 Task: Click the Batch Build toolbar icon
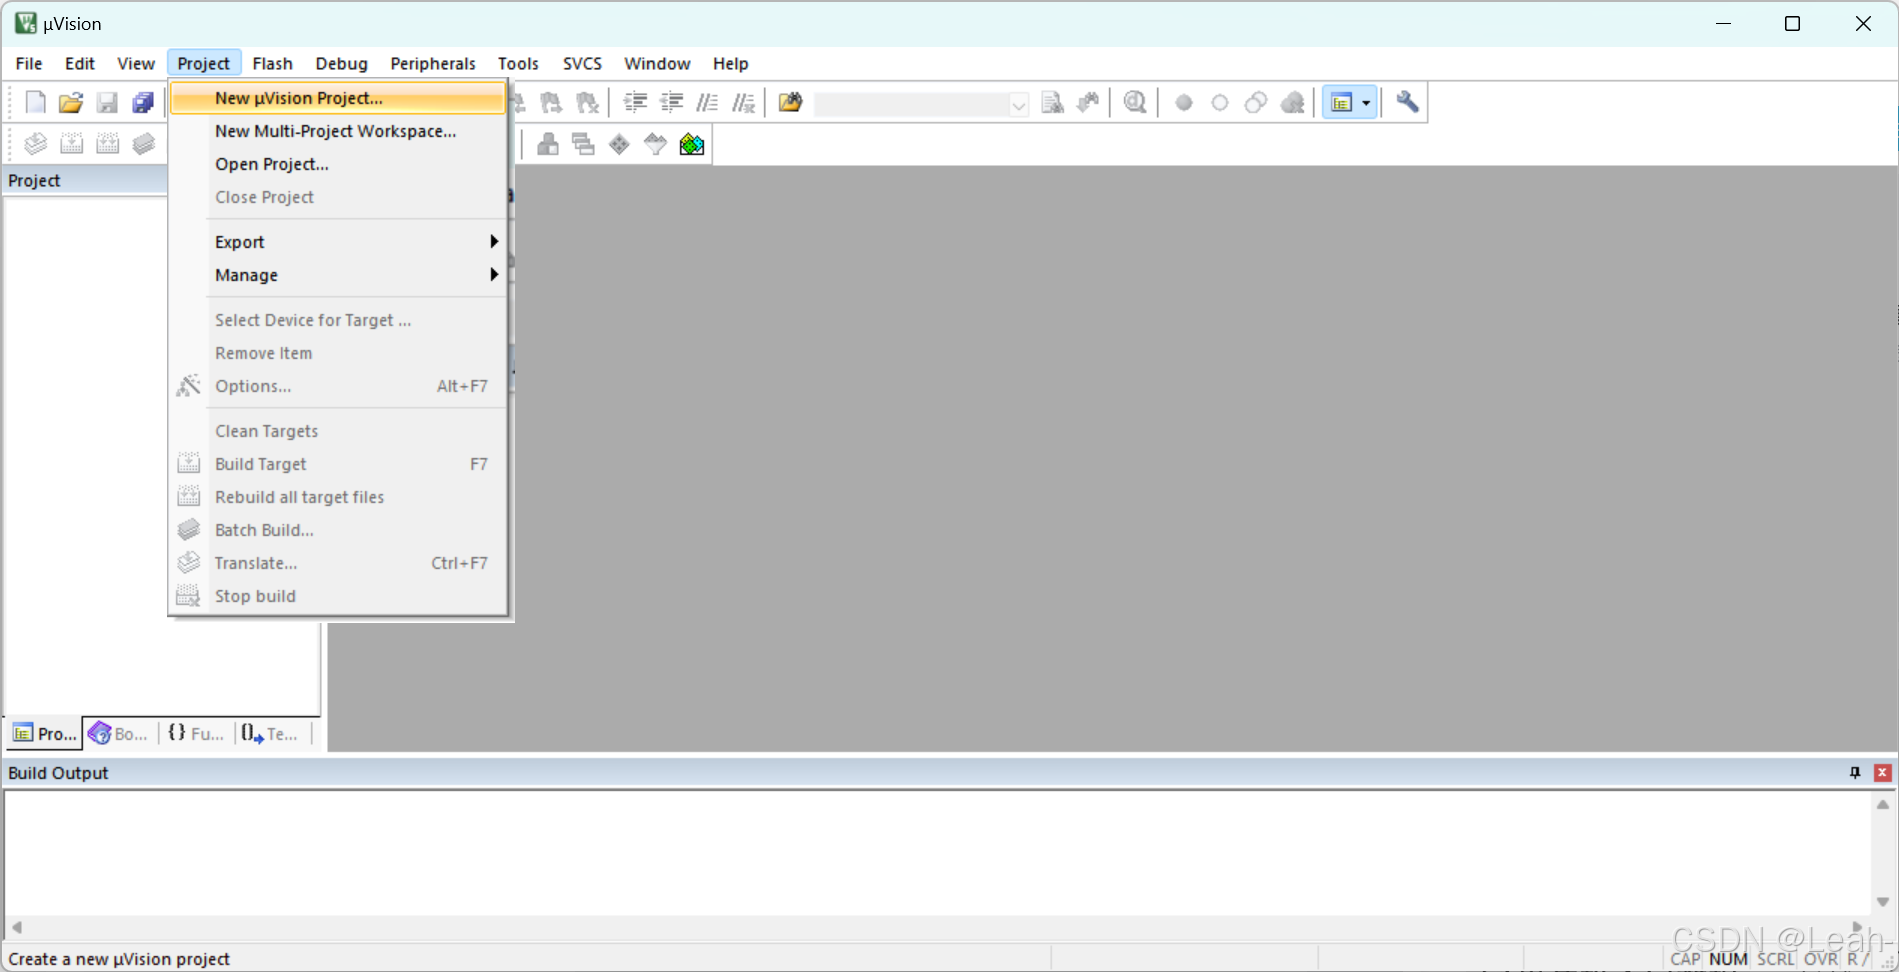click(143, 144)
